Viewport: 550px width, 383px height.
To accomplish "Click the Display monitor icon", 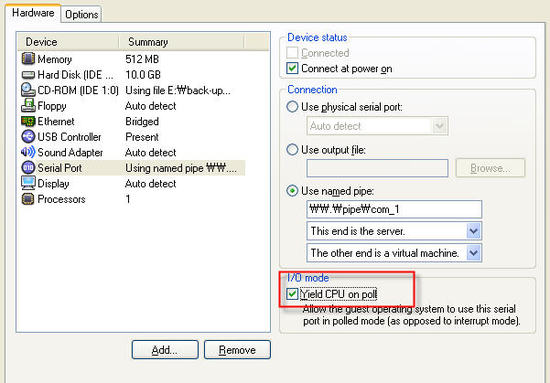I will tap(28, 183).
